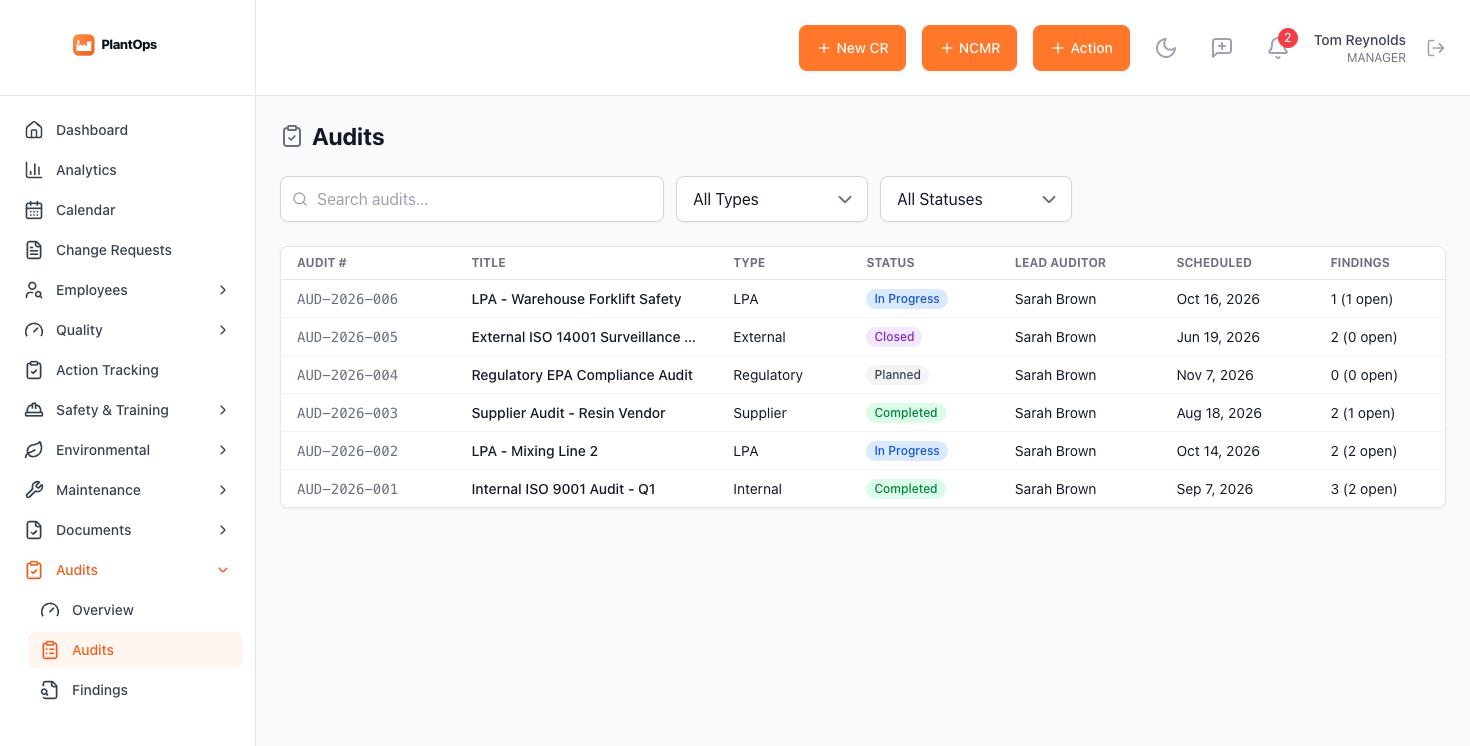Image resolution: width=1470 pixels, height=746 pixels.
Task: Click the magnifier icon in search box
Action: 300,199
